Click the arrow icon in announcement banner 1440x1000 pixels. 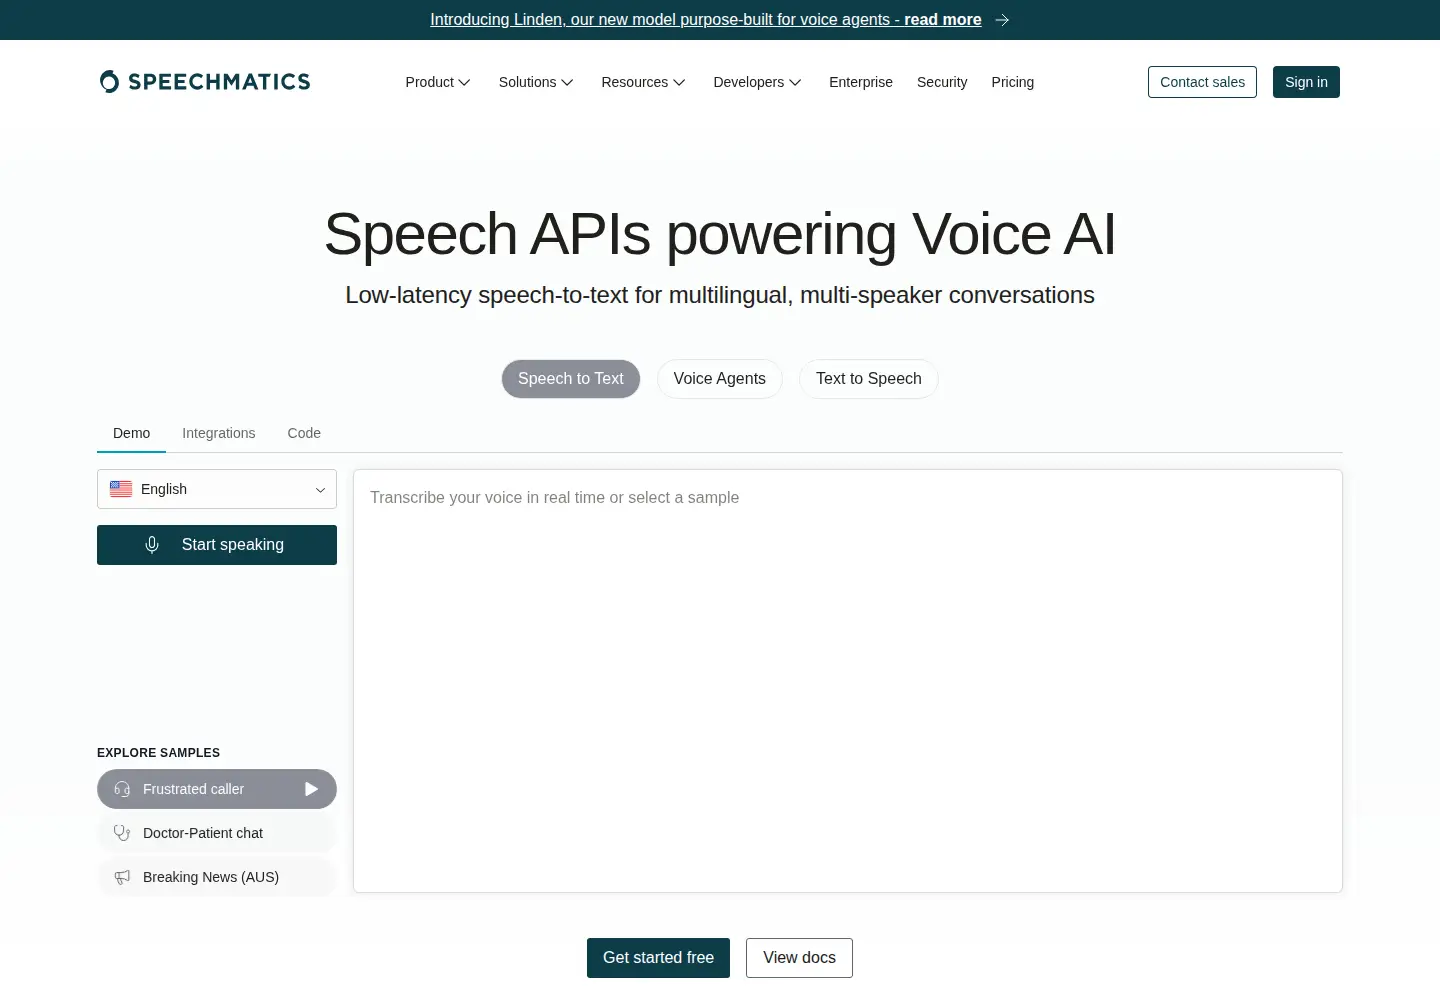coord(1002,20)
